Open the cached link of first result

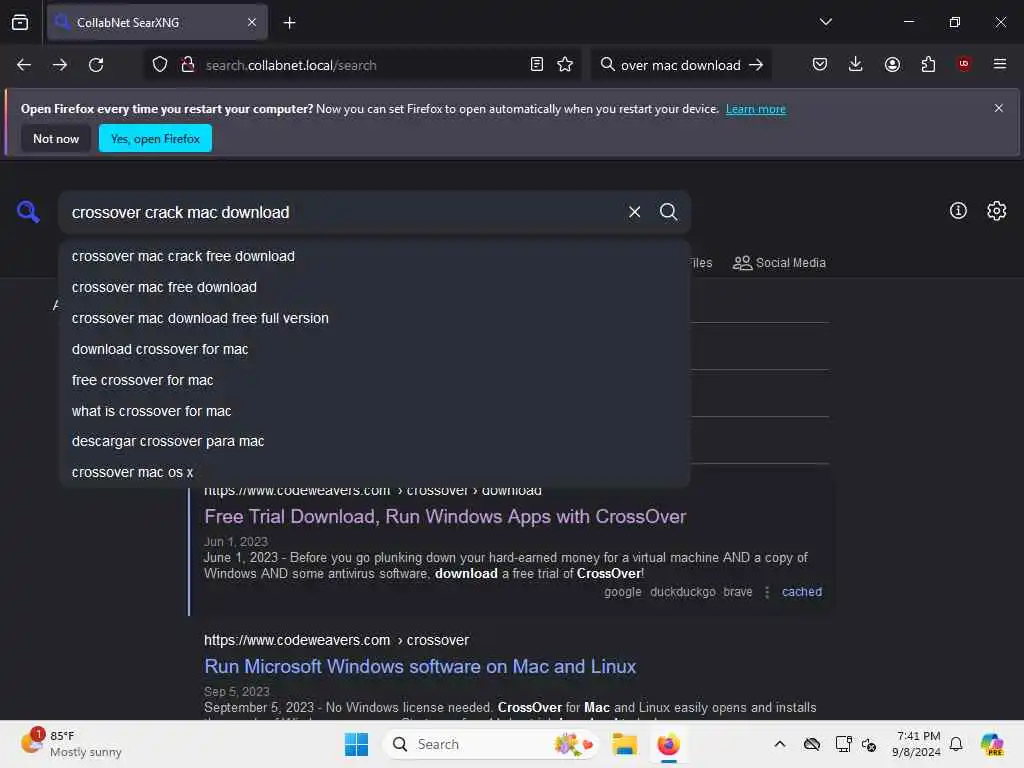(802, 592)
